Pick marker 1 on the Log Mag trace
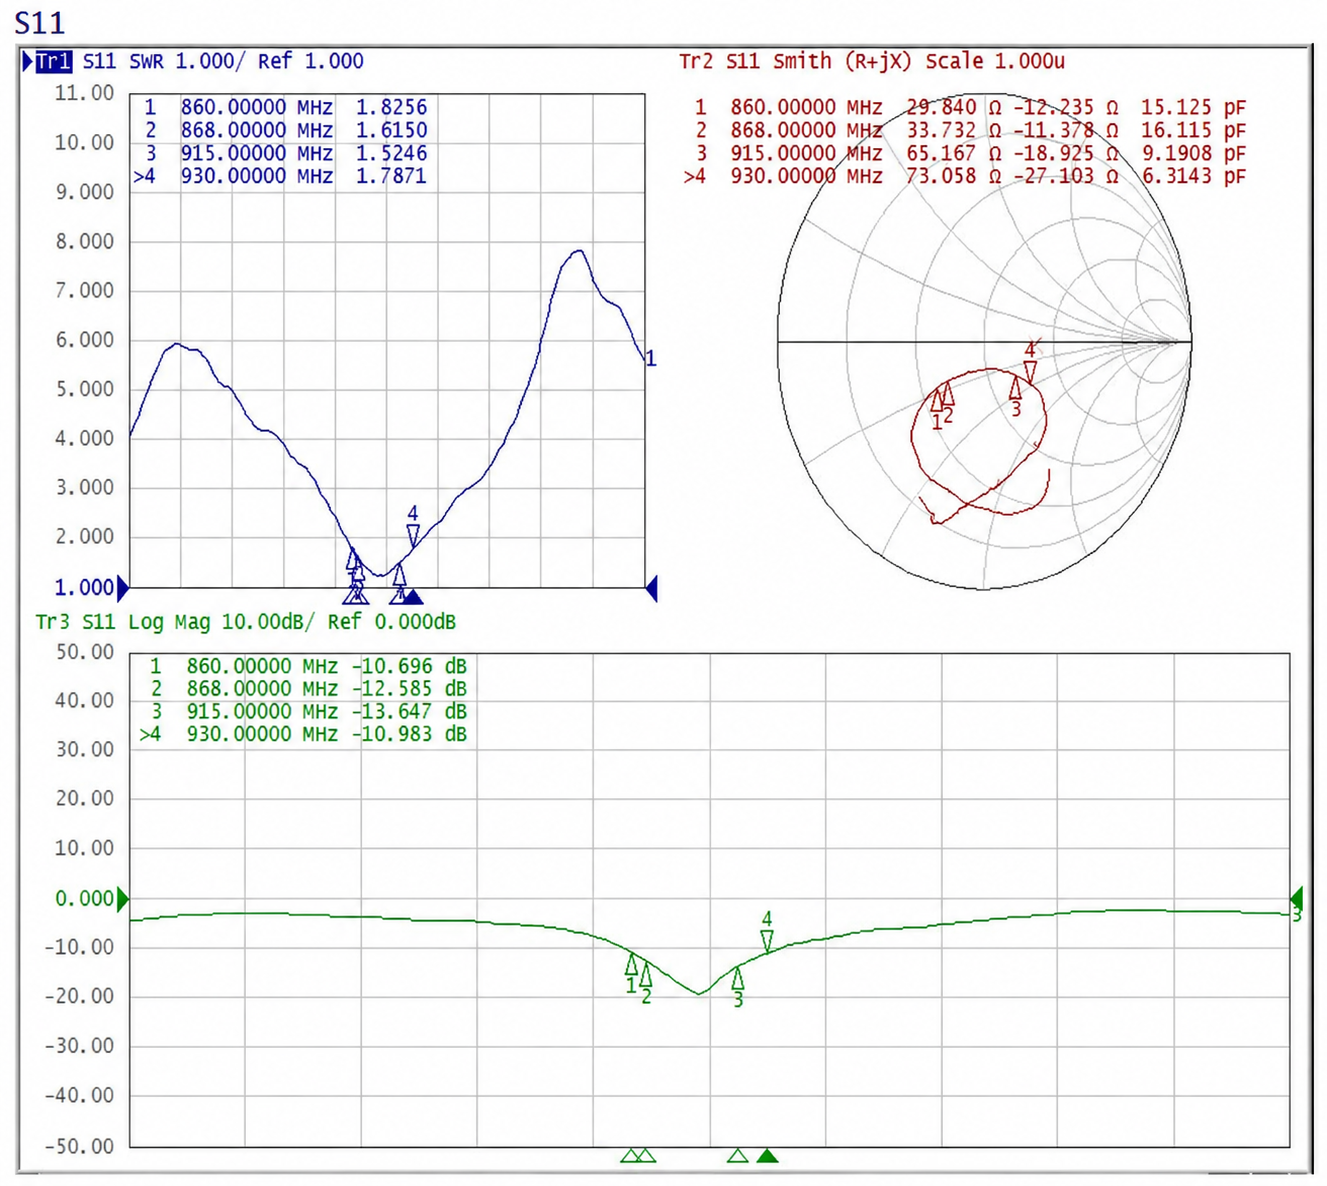 click(x=631, y=964)
